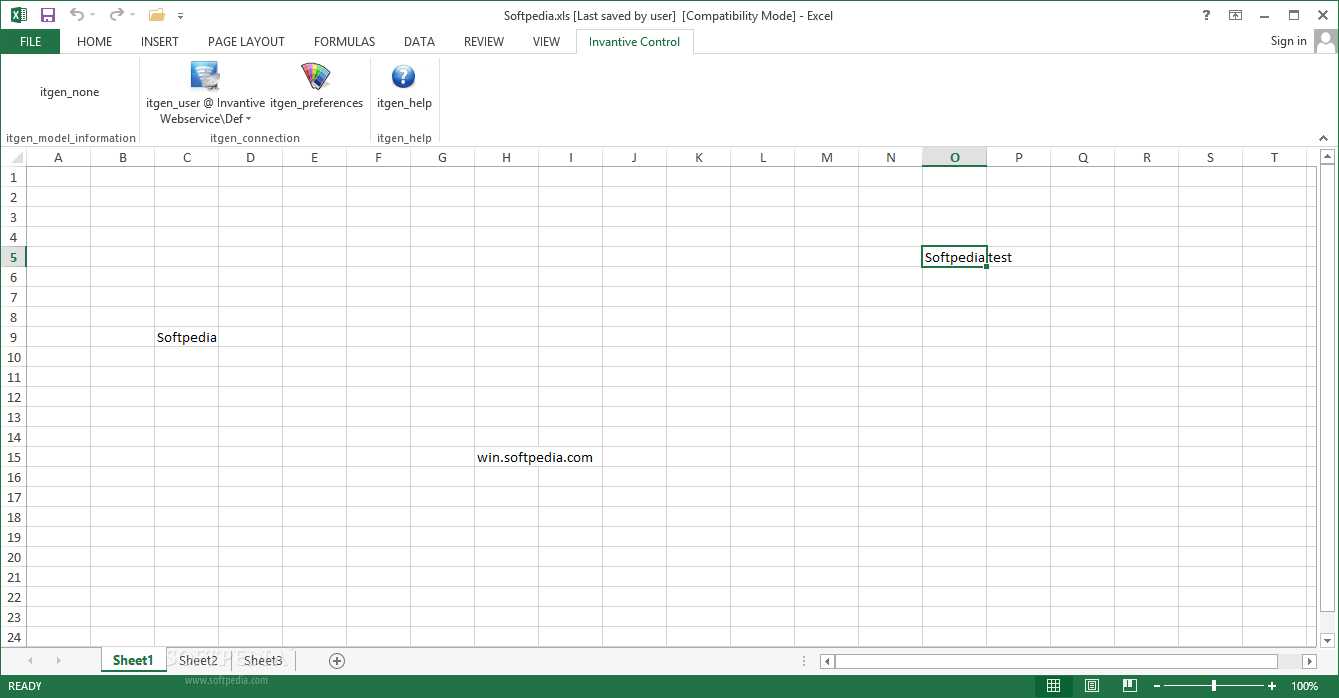Open Excel Help question mark icon
This screenshot has width=1339, height=698.
(x=1206, y=15)
